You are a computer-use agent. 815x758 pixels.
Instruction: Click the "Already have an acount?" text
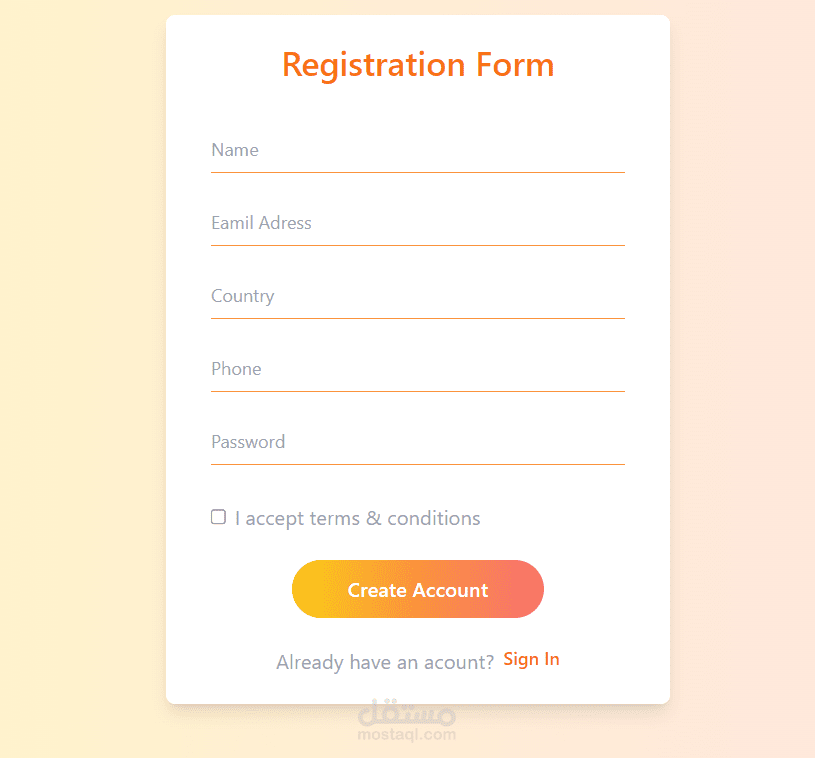pyautogui.click(x=385, y=662)
